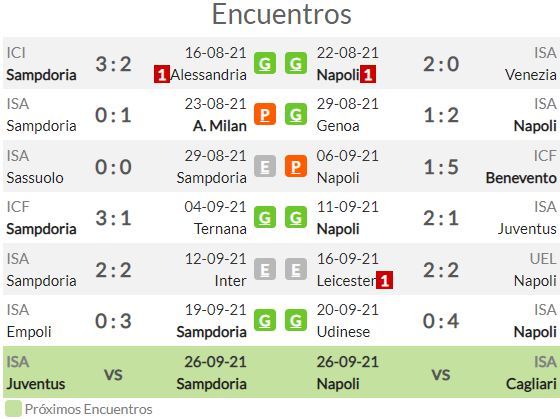
Task: Open the 2:2 Sampdoria vs Inter score
Action: click(x=114, y=270)
